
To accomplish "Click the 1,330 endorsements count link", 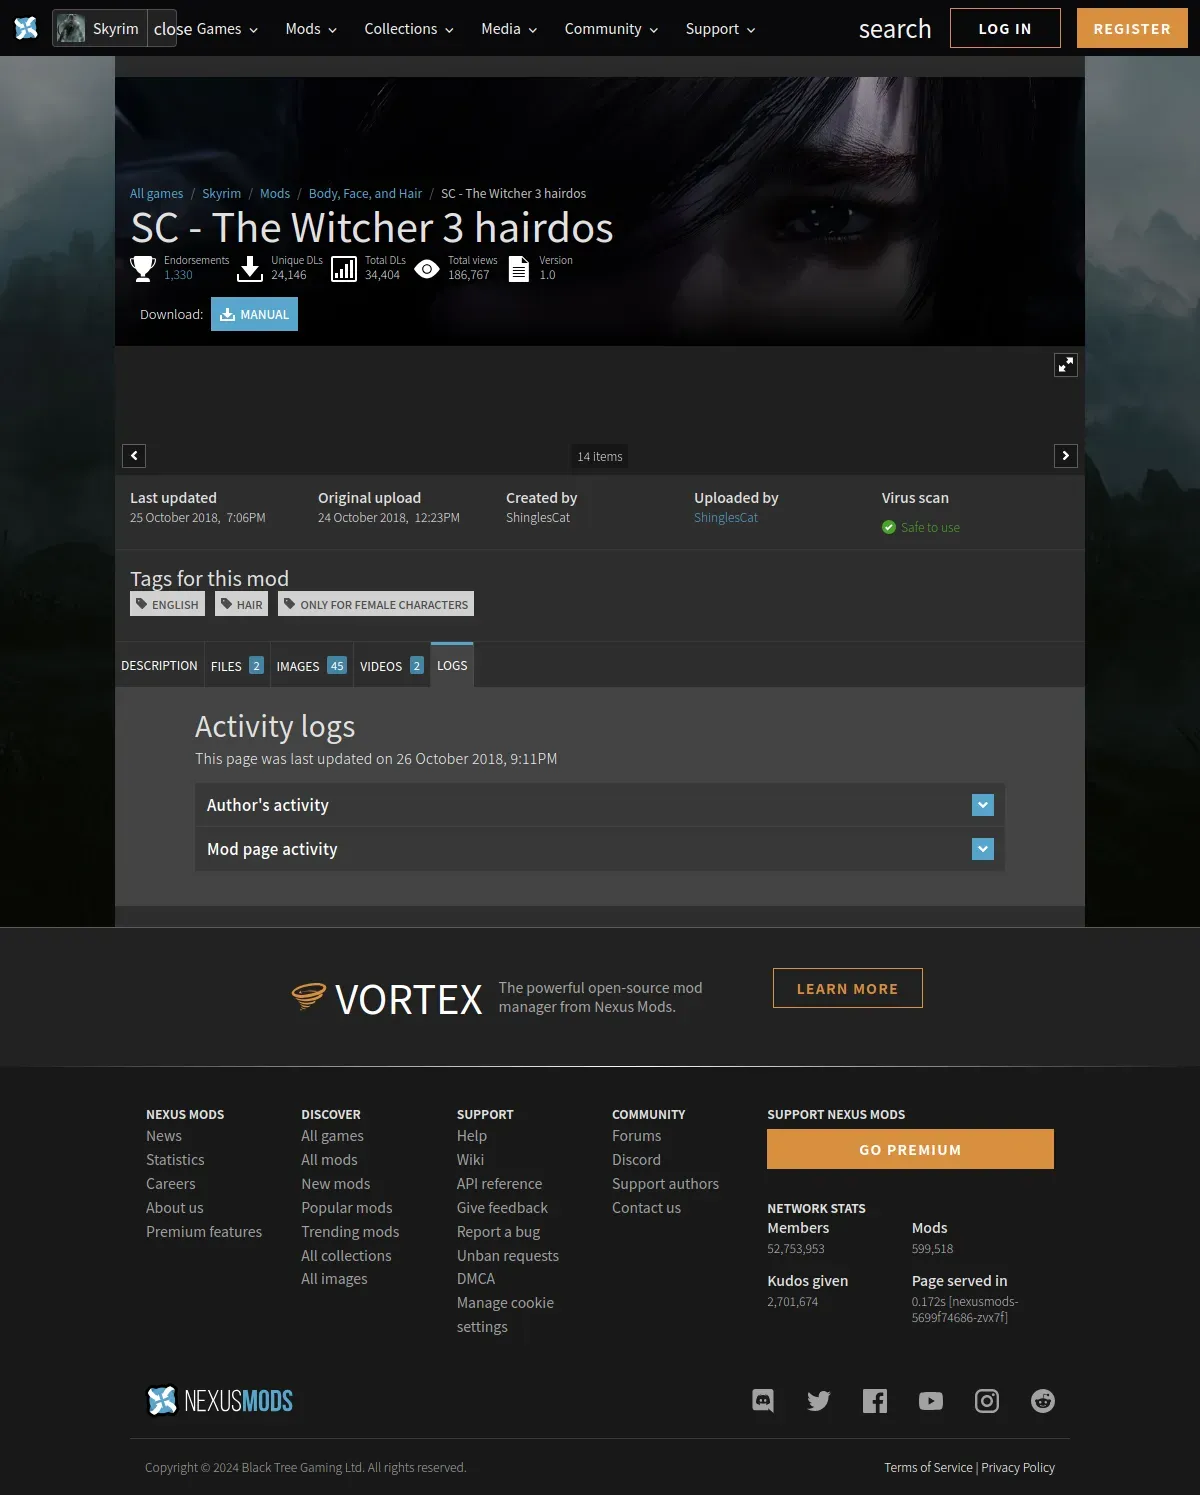I will tap(178, 275).
